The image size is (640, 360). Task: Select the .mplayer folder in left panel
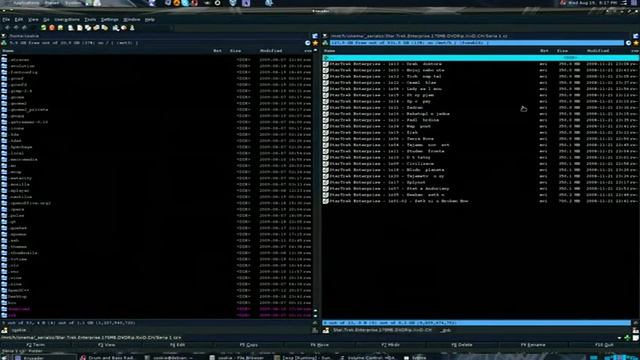(156, 191)
